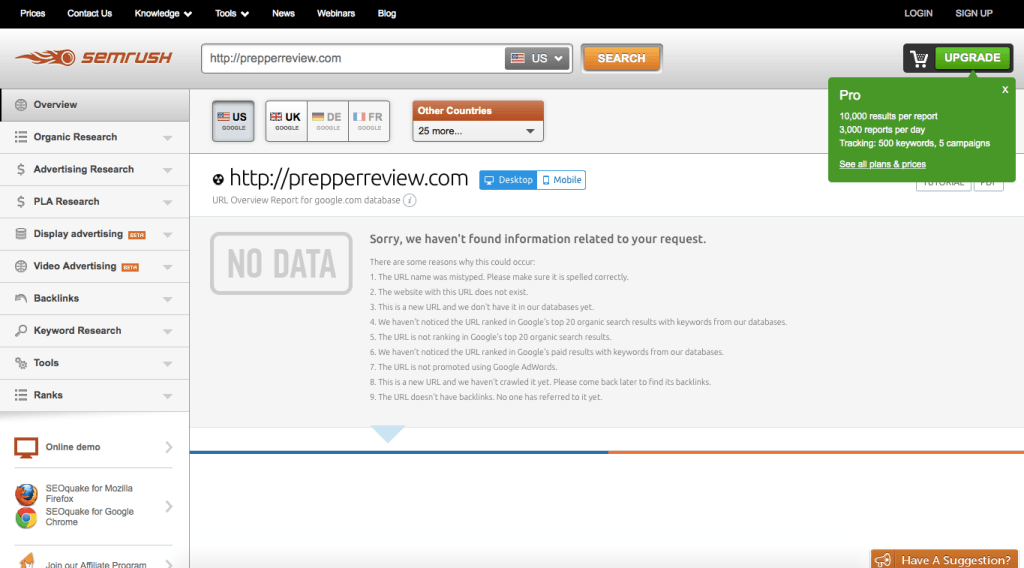
Task: Expand the Display advertising section arrow
Action: tap(168, 234)
